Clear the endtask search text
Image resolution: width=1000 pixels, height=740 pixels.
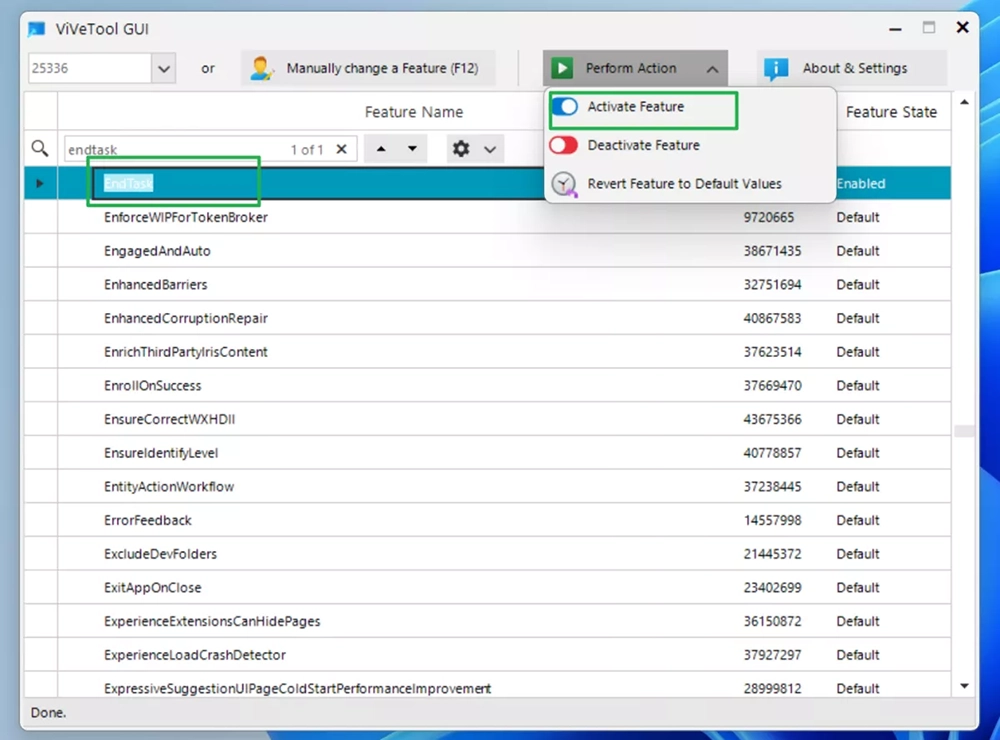point(341,149)
